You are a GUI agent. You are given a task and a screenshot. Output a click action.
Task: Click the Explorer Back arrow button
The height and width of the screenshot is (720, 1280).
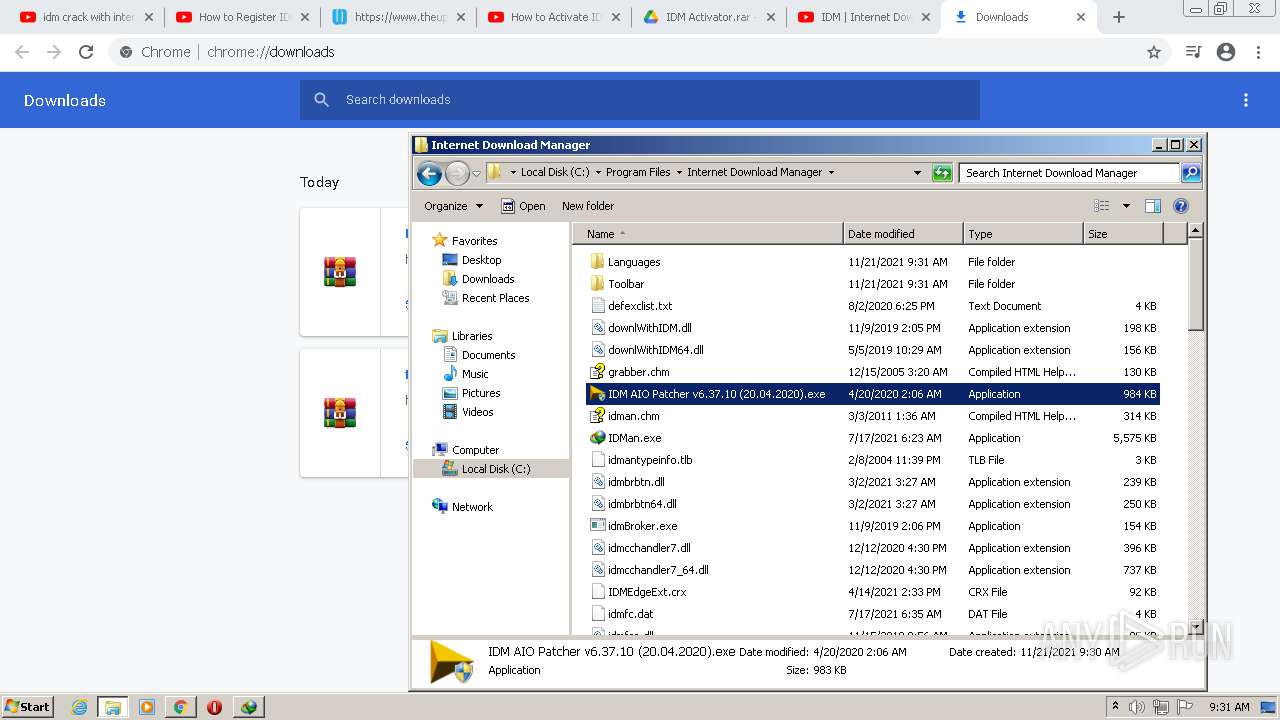click(430, 173)
